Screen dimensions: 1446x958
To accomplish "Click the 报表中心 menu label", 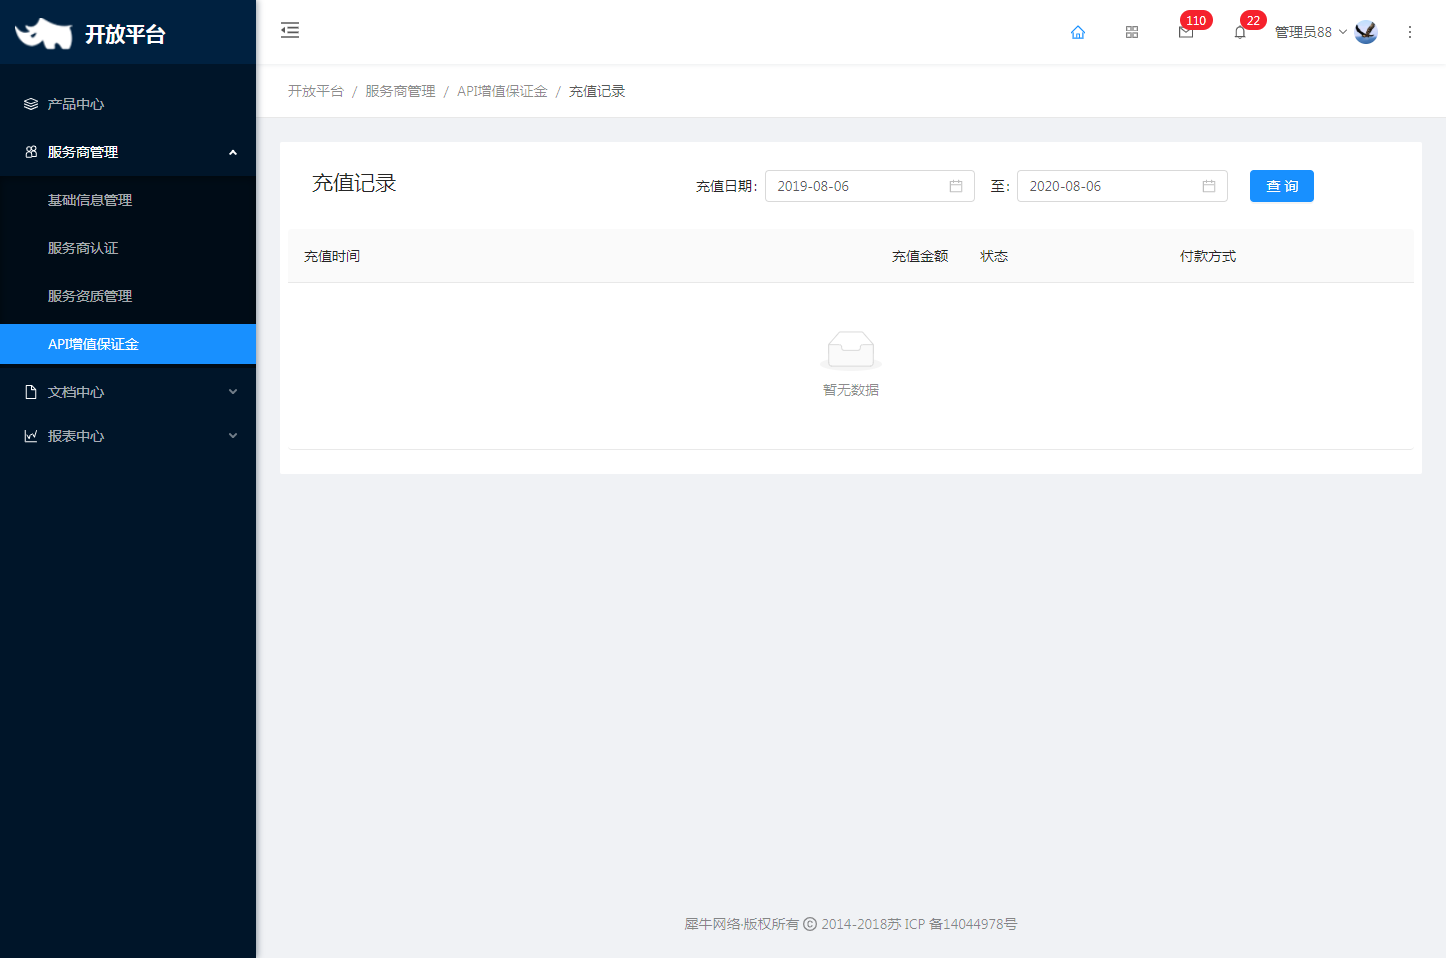I will point(76,436).
